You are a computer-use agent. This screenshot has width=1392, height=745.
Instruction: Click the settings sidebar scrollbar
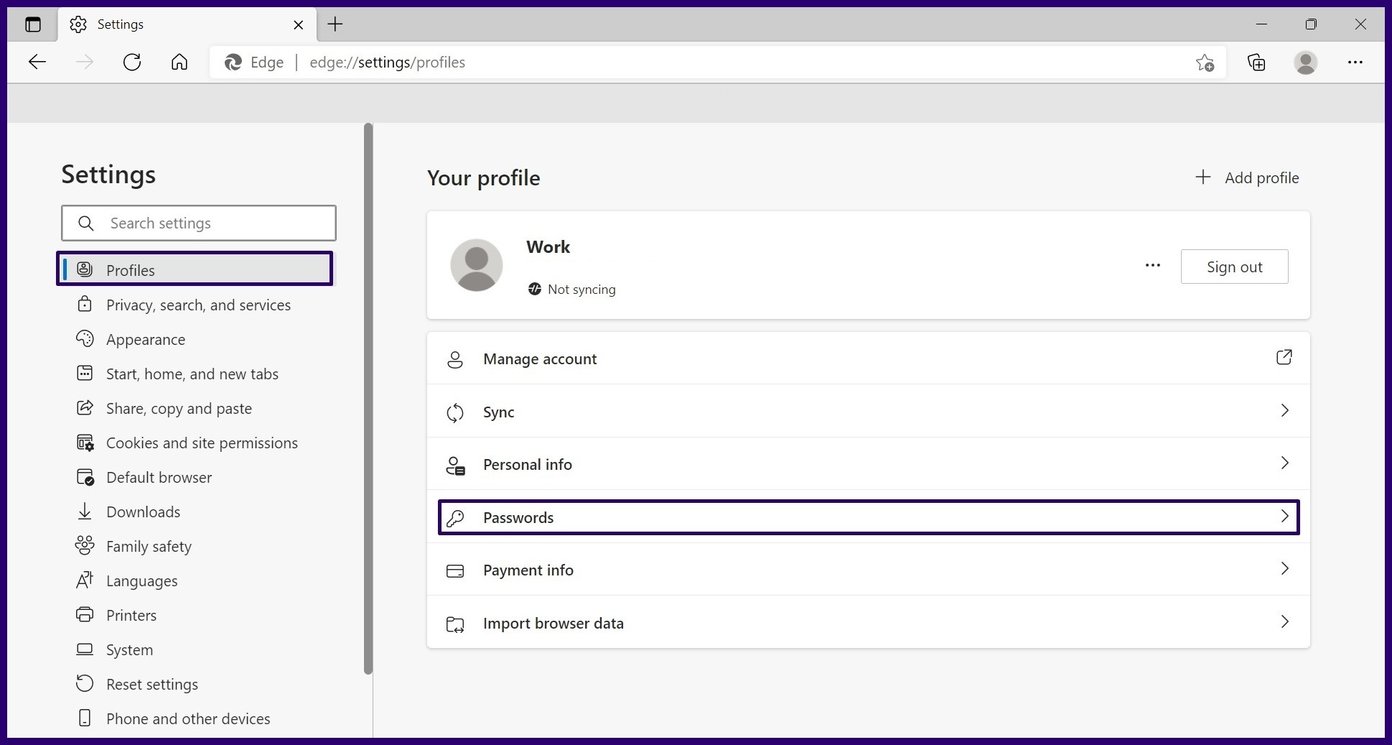point(368,398)
